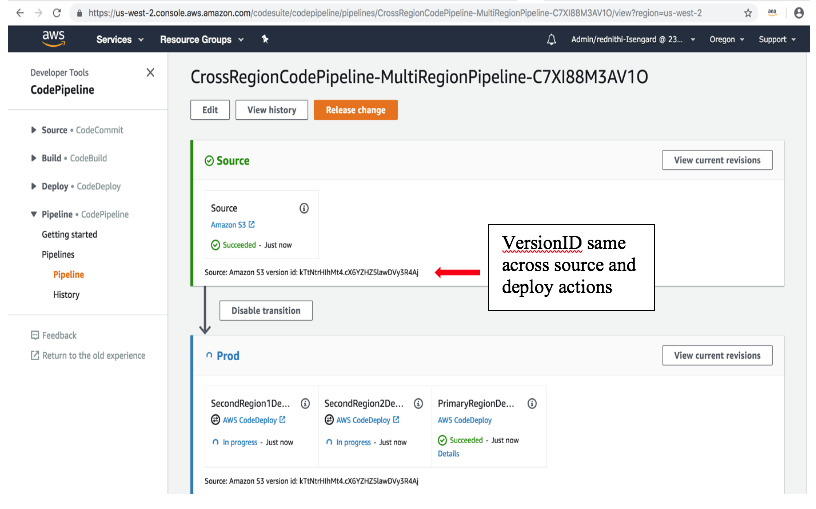Click the Source action info icon

[304, 208]
